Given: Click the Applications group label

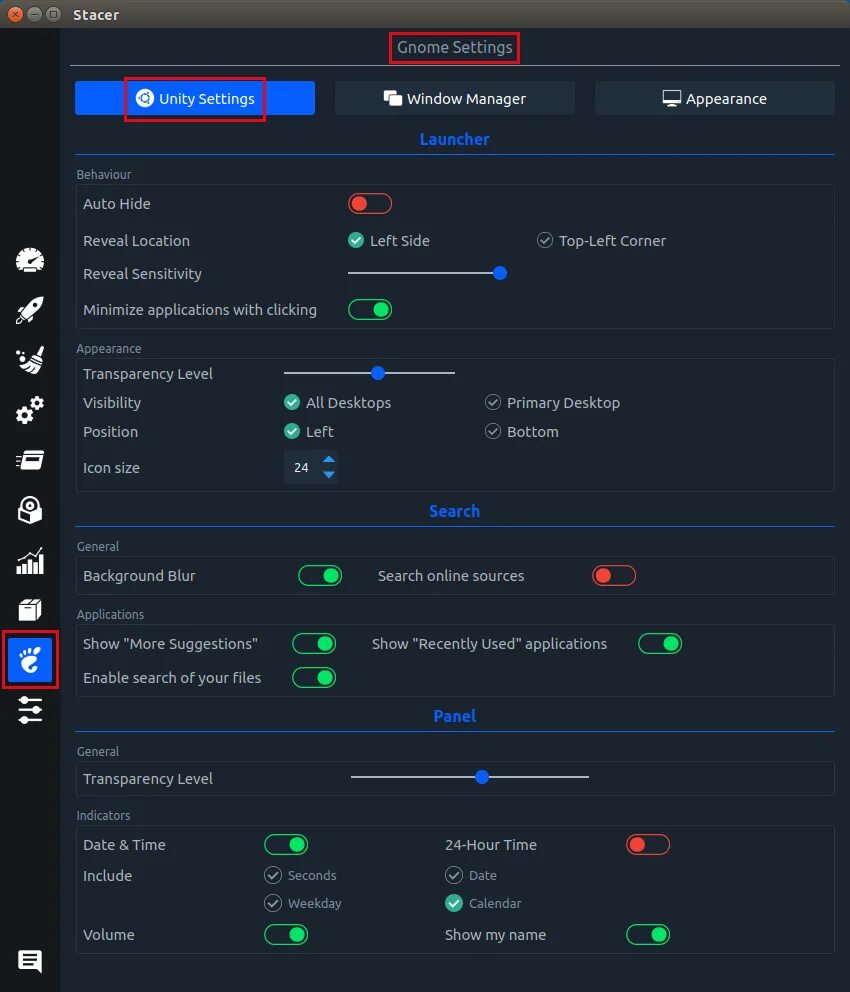Looking at the screenshot, I should 110,614.
